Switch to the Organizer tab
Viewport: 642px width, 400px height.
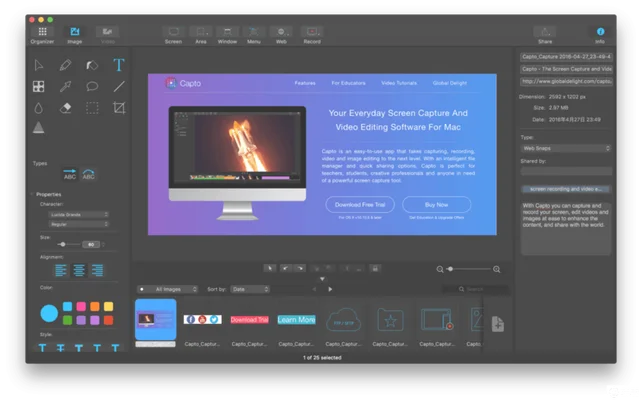point(42,35)
